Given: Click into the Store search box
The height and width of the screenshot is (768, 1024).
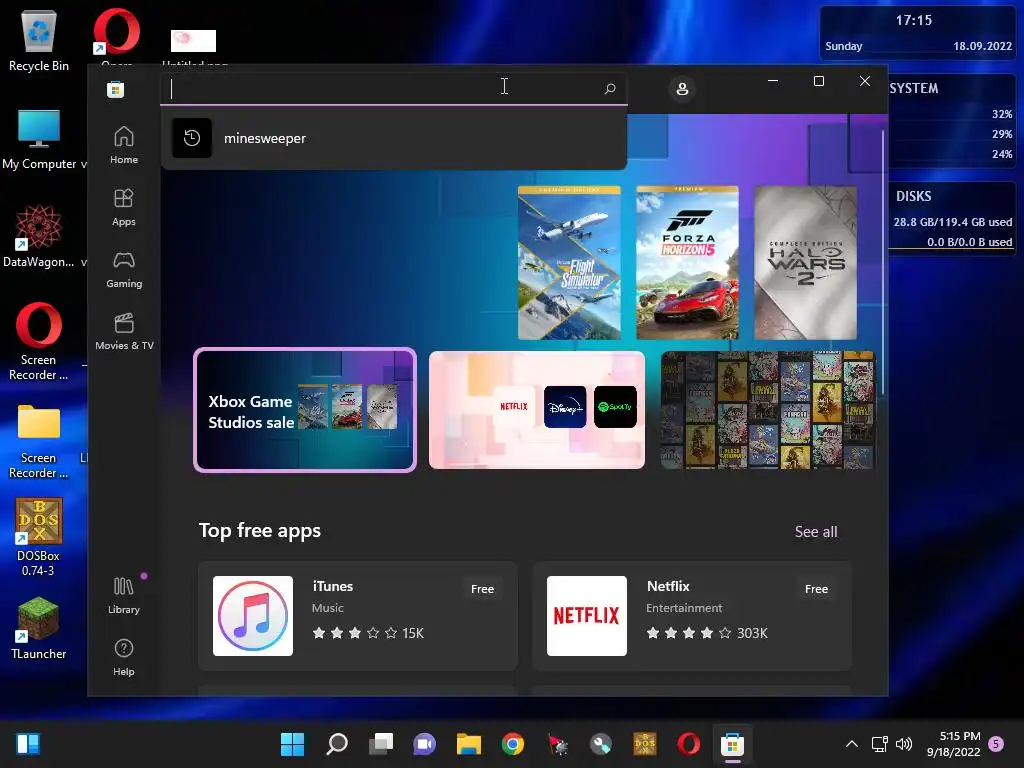Looking at the screenshot, I should pos(394,88).
